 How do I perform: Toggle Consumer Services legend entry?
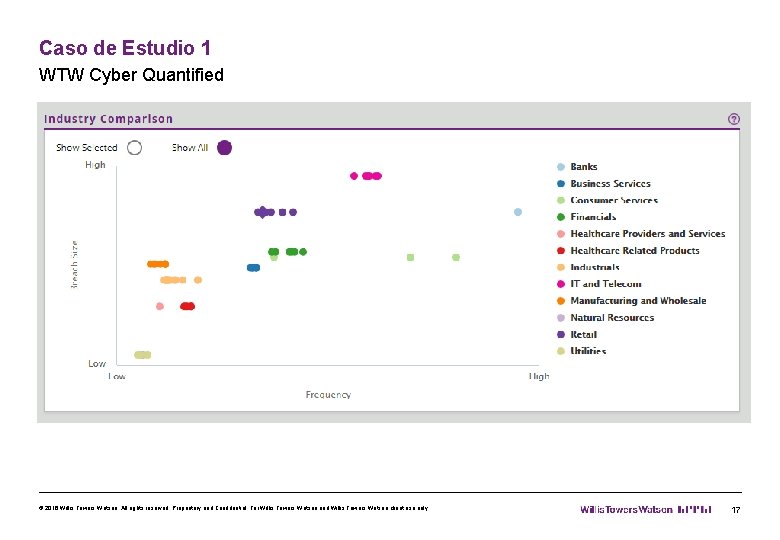pos(607,200)
